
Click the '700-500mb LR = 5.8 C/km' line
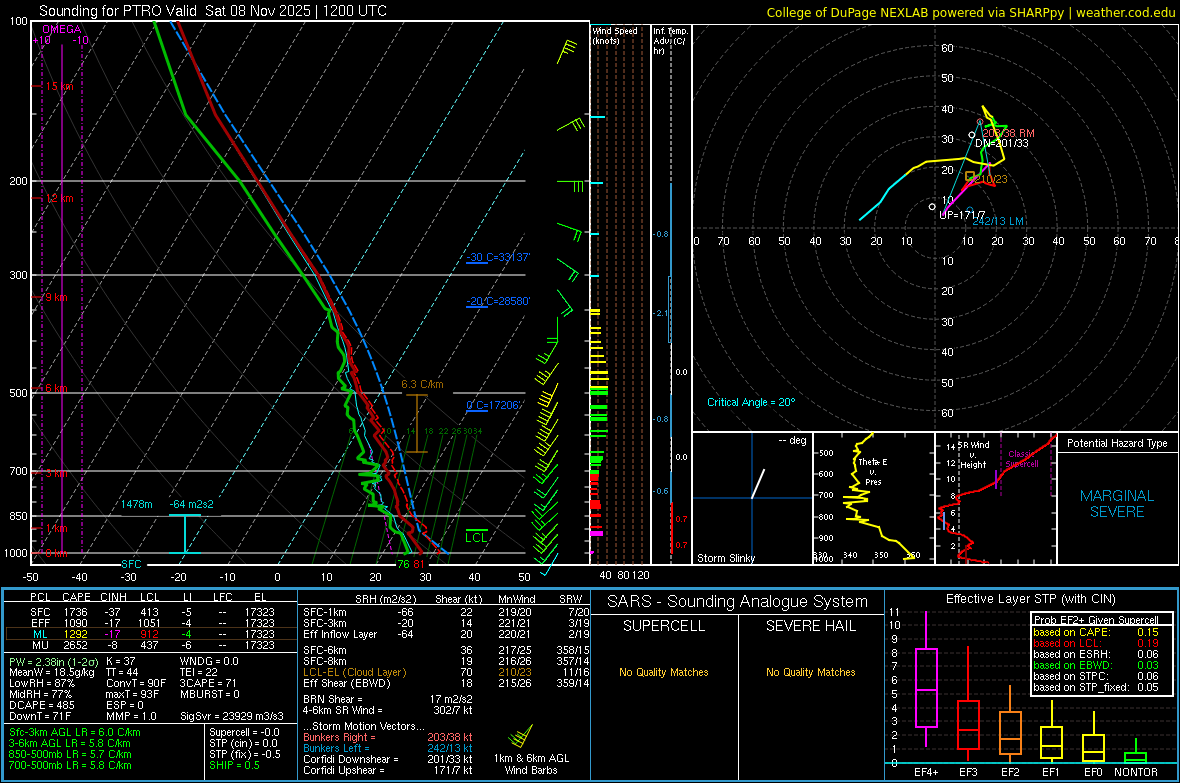click(x=70, y=765)
